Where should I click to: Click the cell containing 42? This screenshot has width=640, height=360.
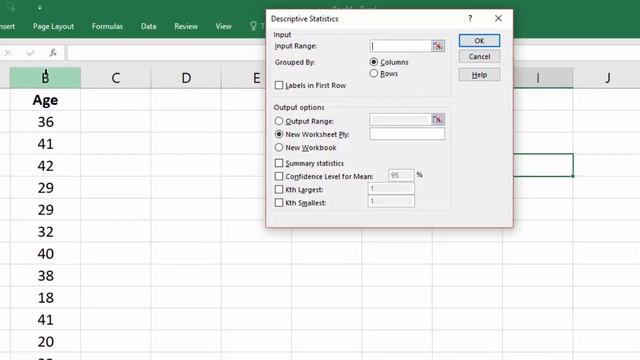coord(45,166)
